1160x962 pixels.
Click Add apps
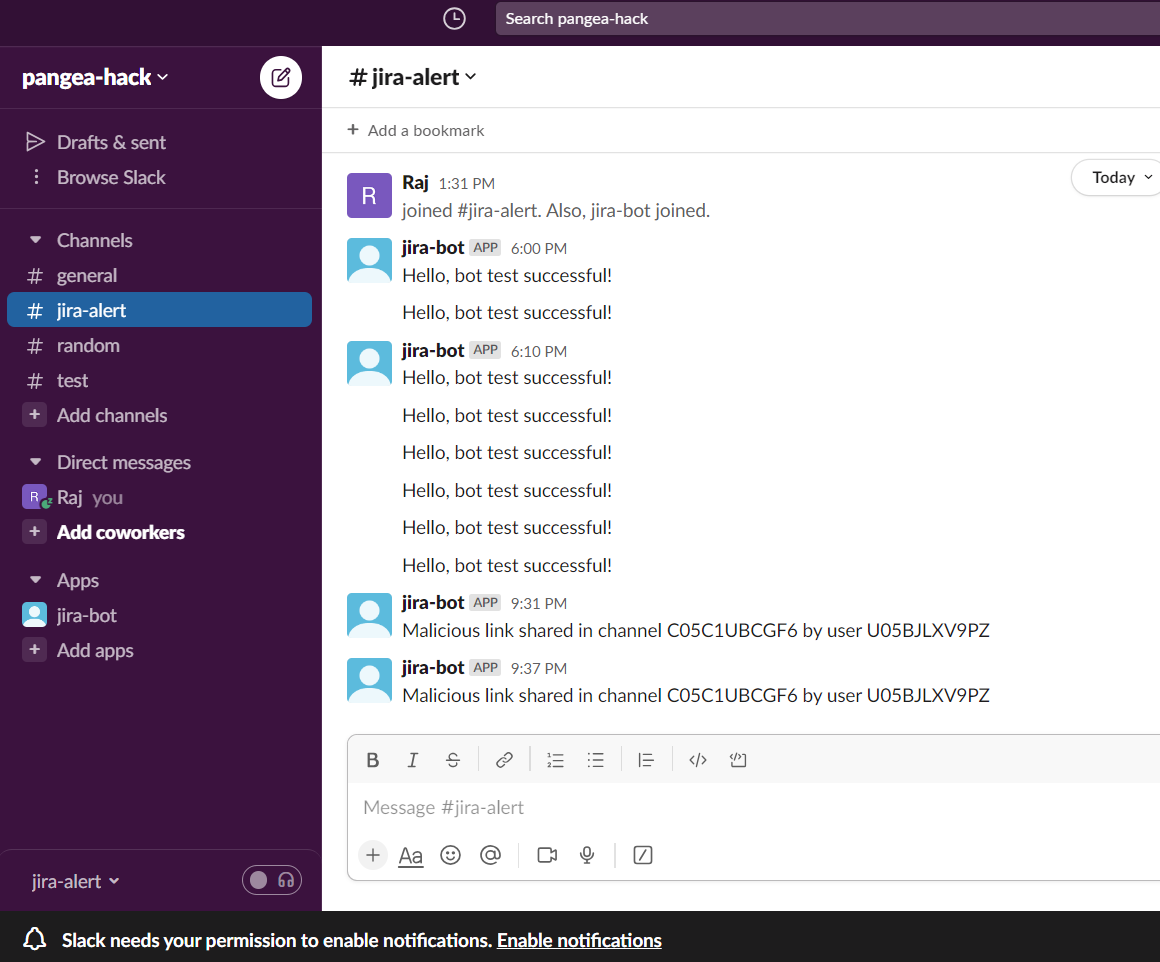[95, 650]
